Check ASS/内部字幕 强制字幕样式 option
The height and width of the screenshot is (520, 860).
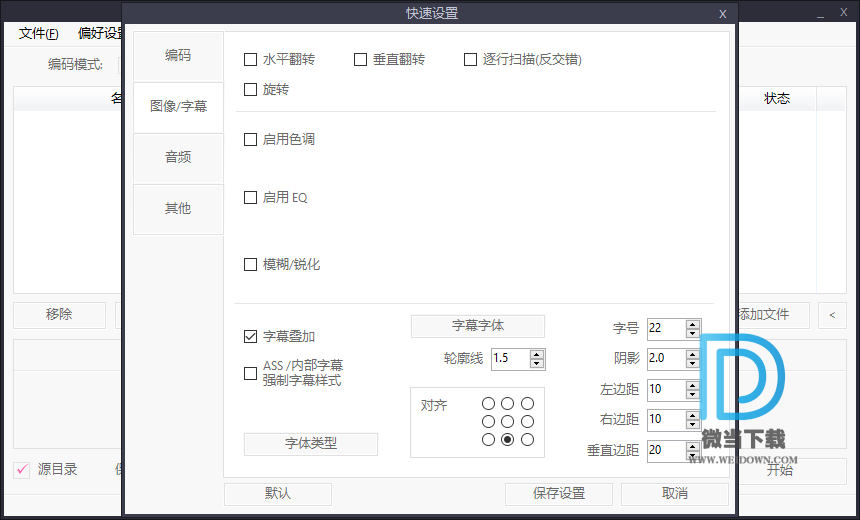coord(250,374)
